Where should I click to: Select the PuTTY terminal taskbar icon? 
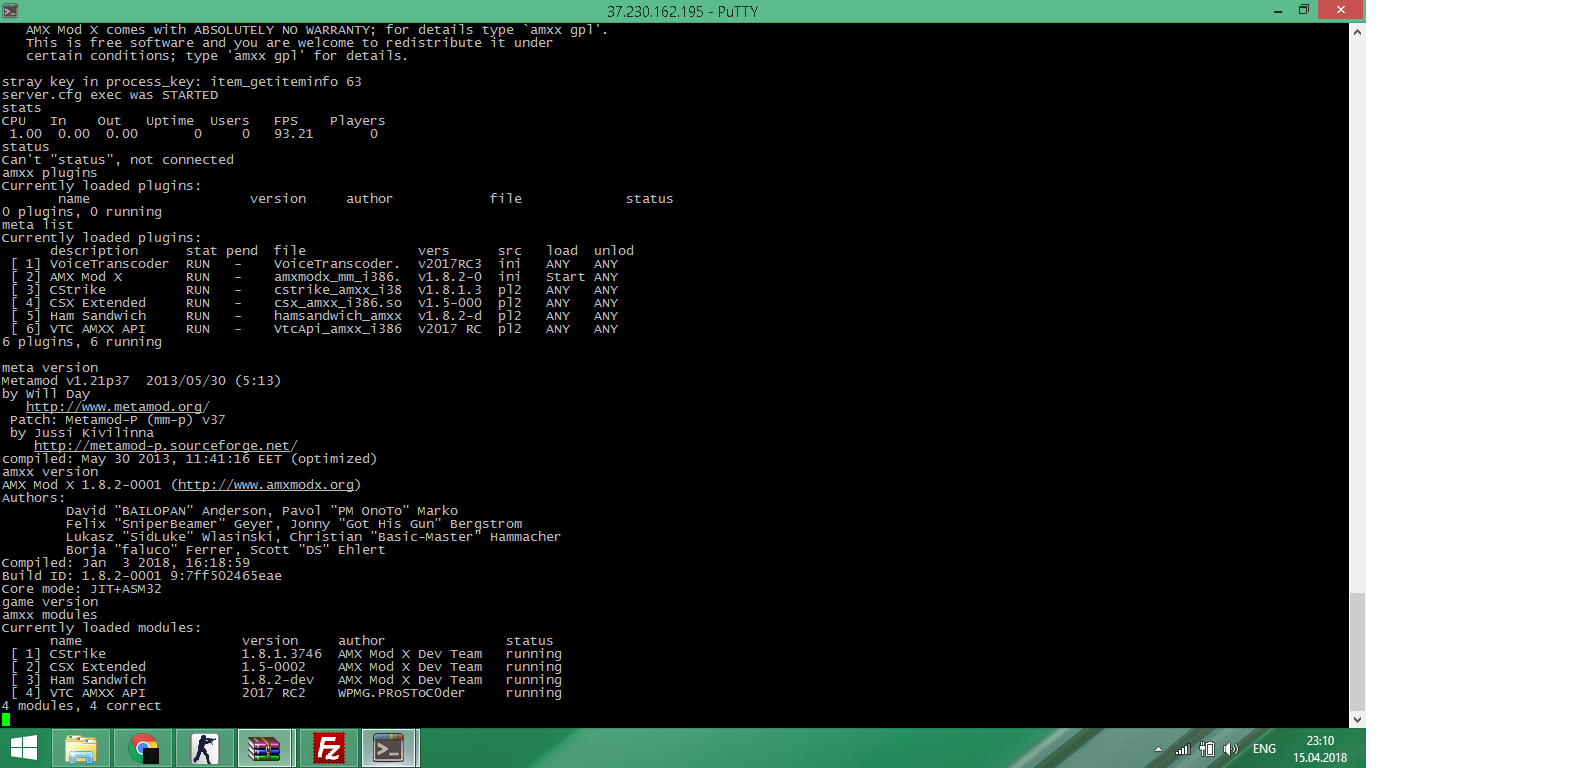(389, 748)
